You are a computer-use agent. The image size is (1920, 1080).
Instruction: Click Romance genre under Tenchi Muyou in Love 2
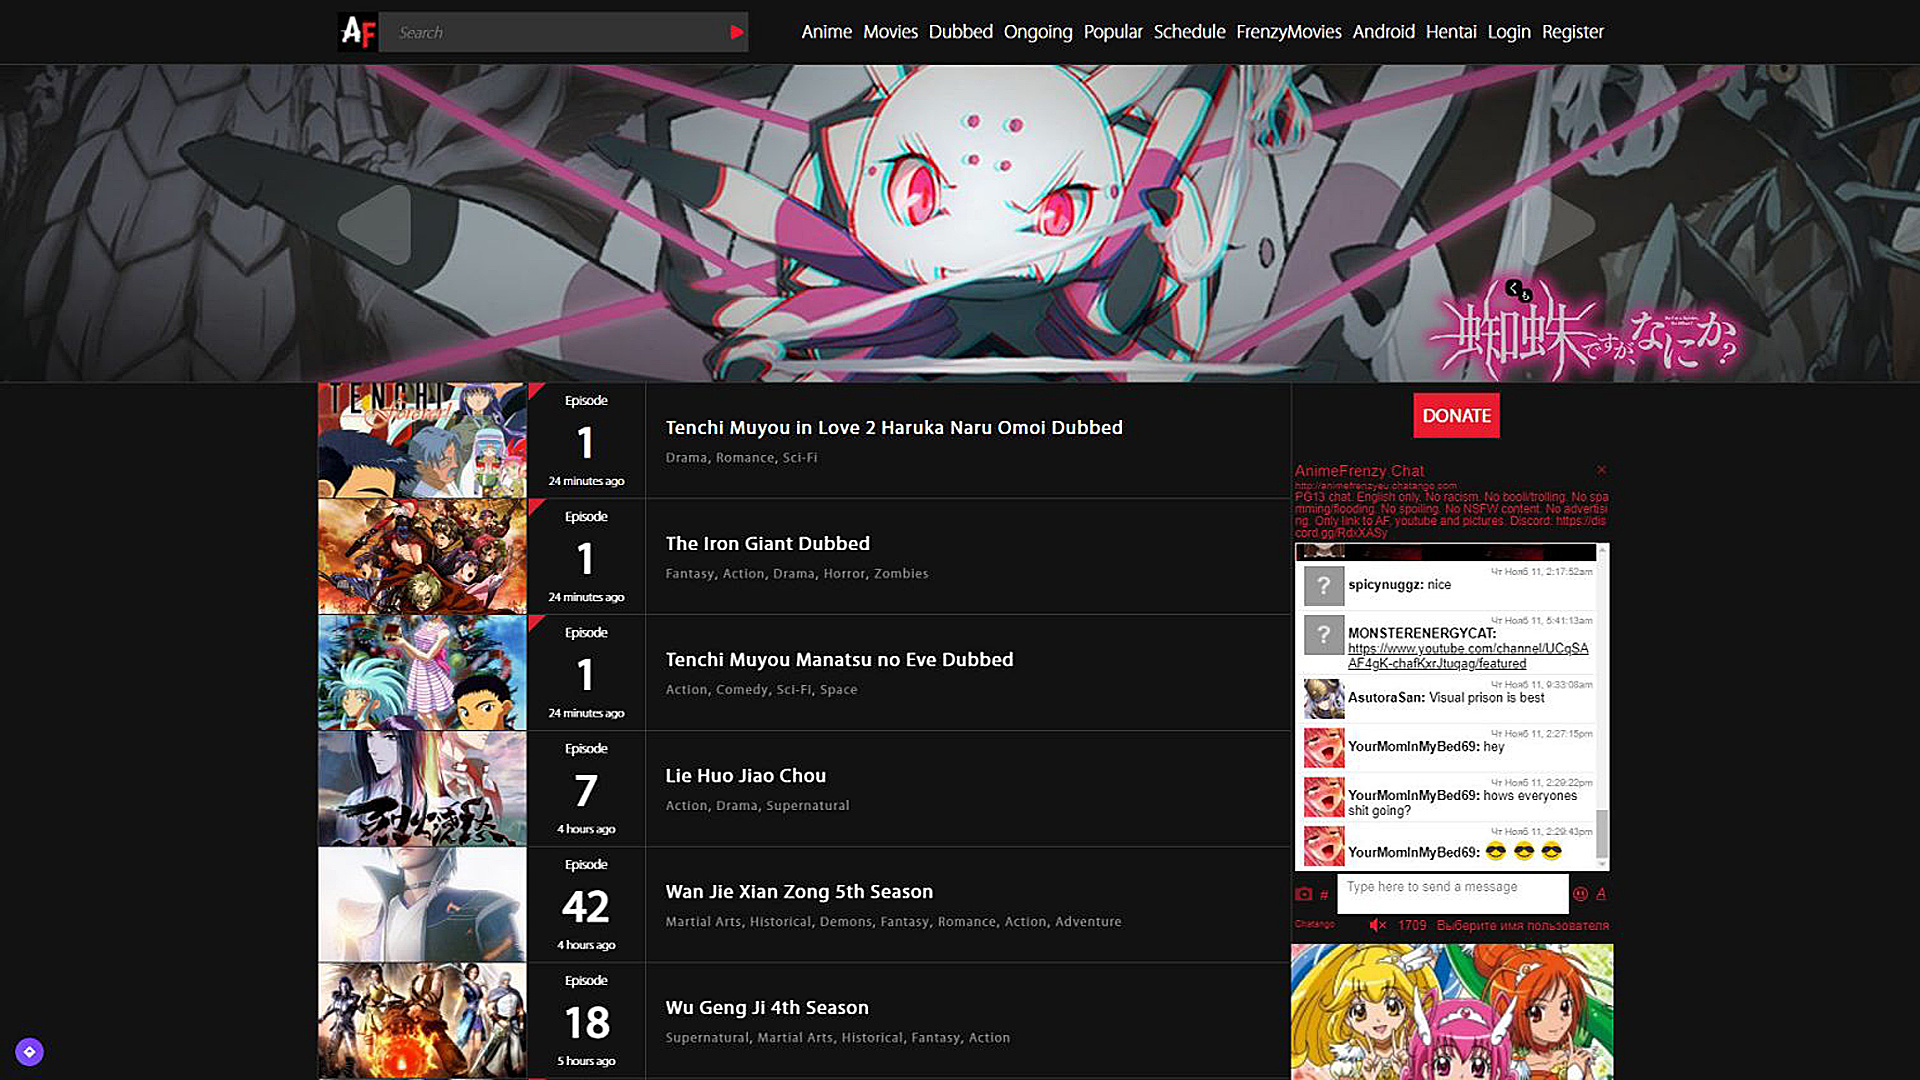click(x=745, y=457)
